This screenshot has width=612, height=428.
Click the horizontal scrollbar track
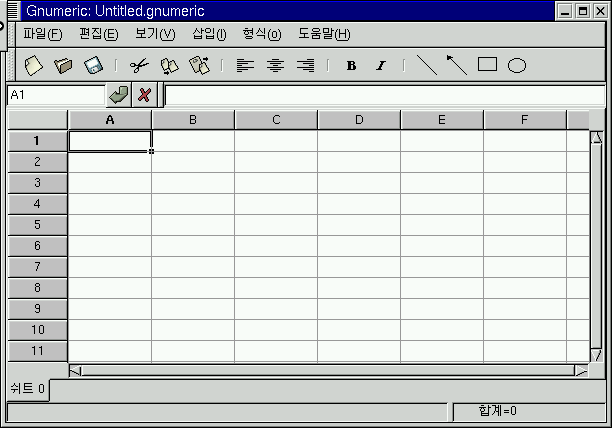(328, 371)
